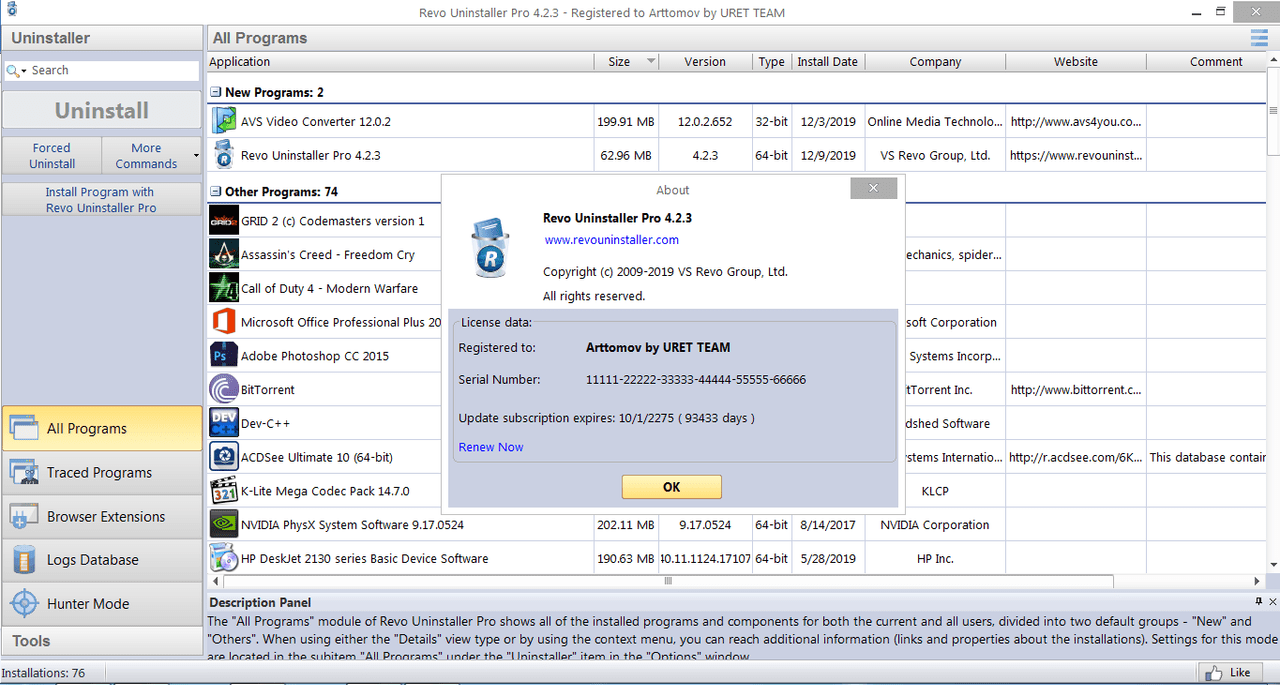Image resolution: width=1280 pixels, height=685 pixels.
Task: Open the All Programs module
Action: (x=102, y=428)
